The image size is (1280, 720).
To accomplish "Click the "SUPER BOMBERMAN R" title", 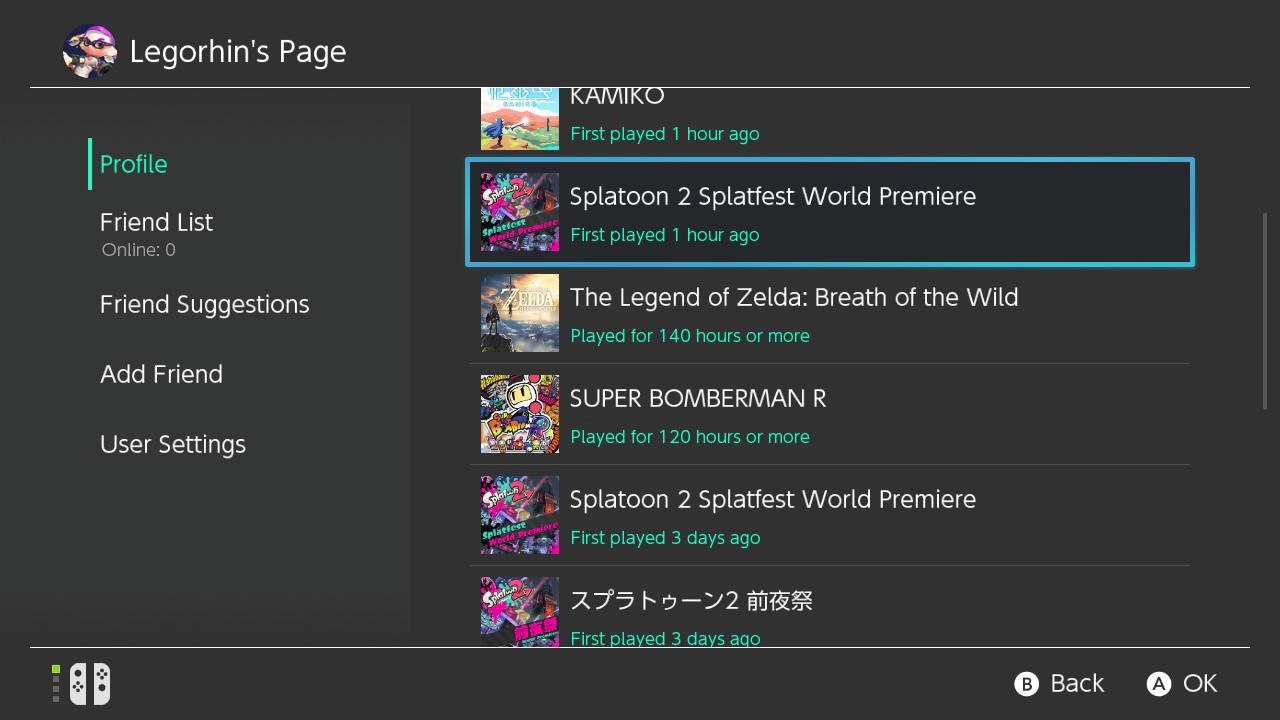I will (698, 398).
